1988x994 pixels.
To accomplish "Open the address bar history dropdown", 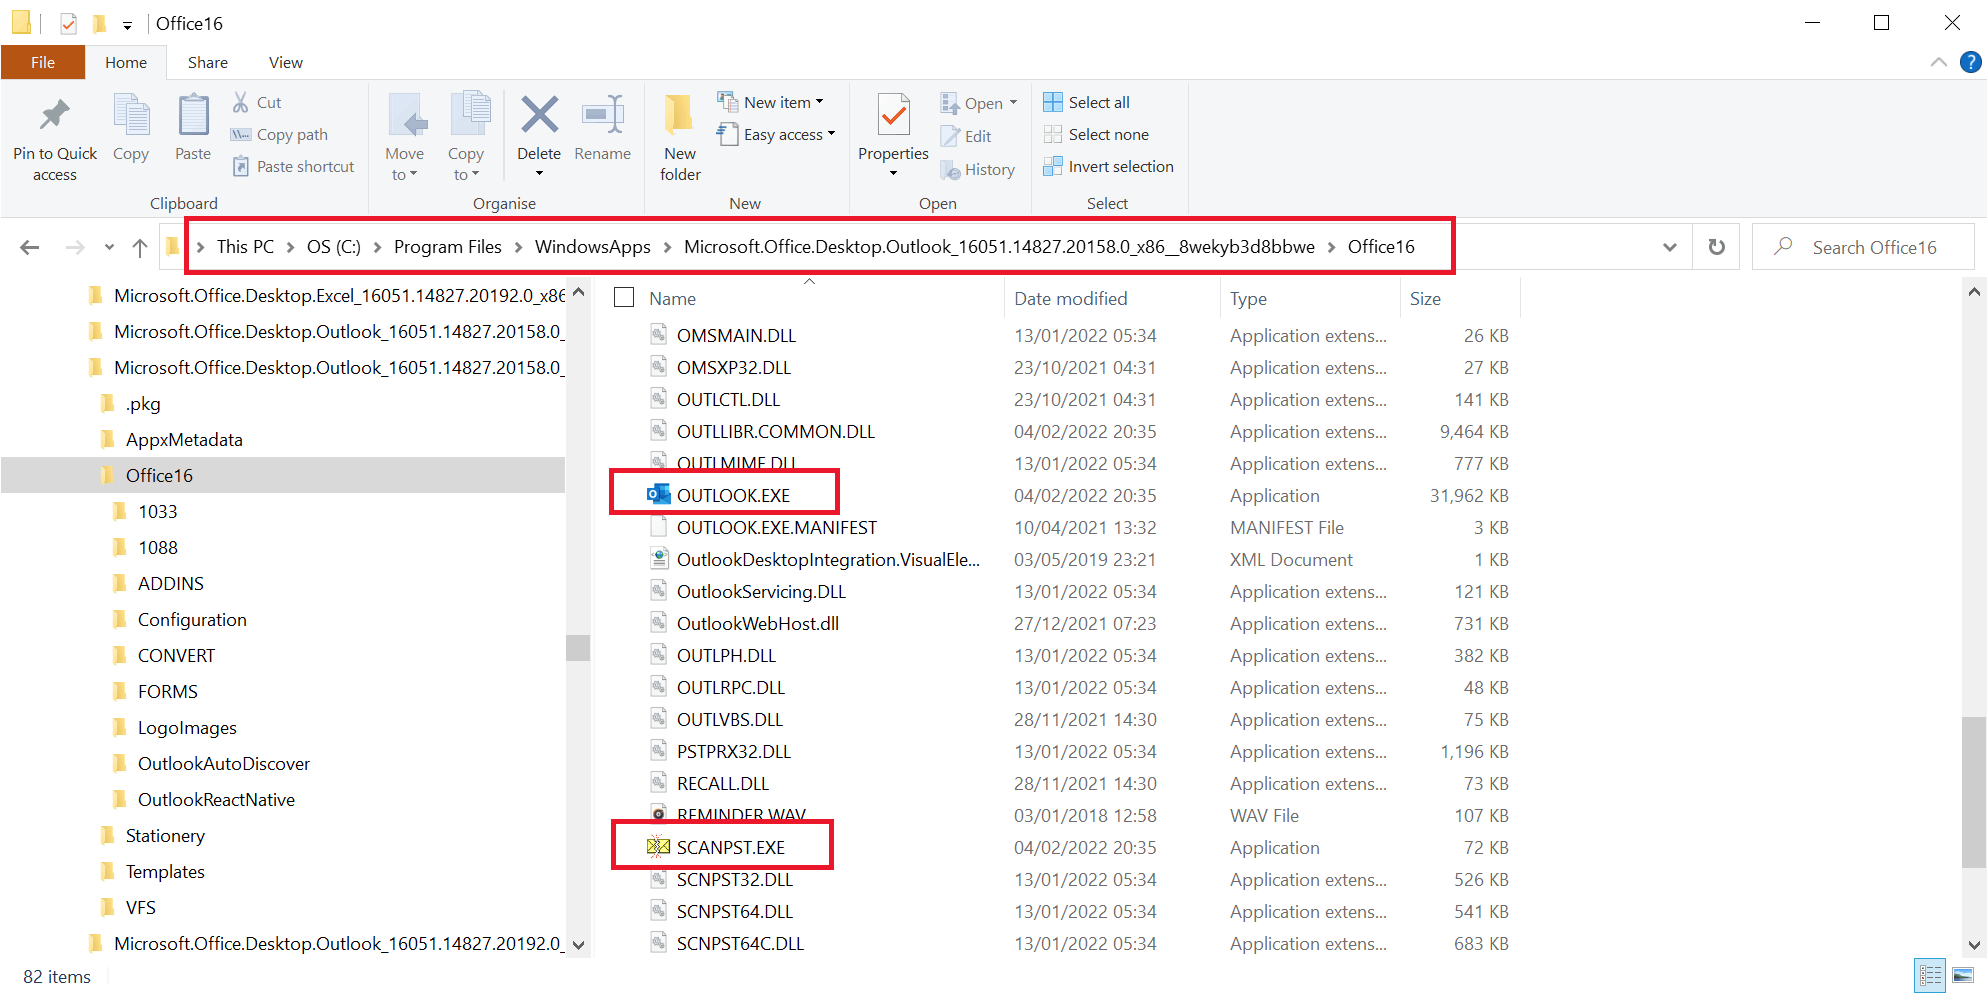I will click(1669, 247).
